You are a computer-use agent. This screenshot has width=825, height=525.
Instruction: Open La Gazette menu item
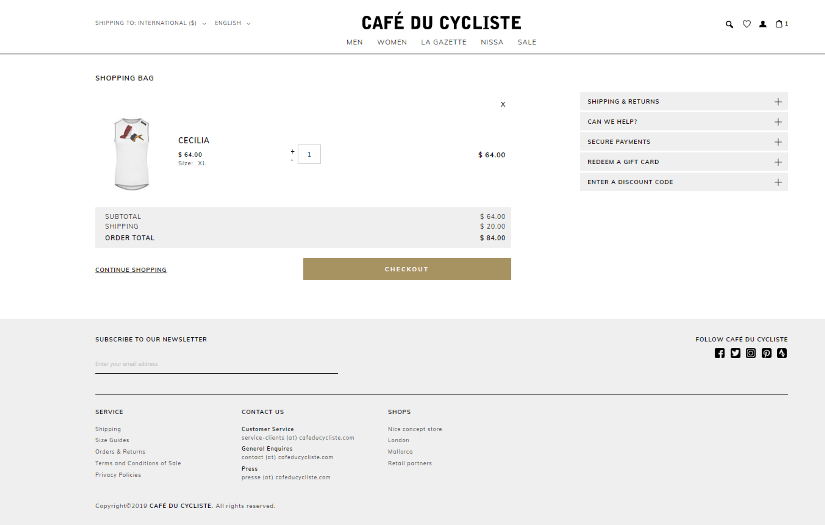point(444,42)
